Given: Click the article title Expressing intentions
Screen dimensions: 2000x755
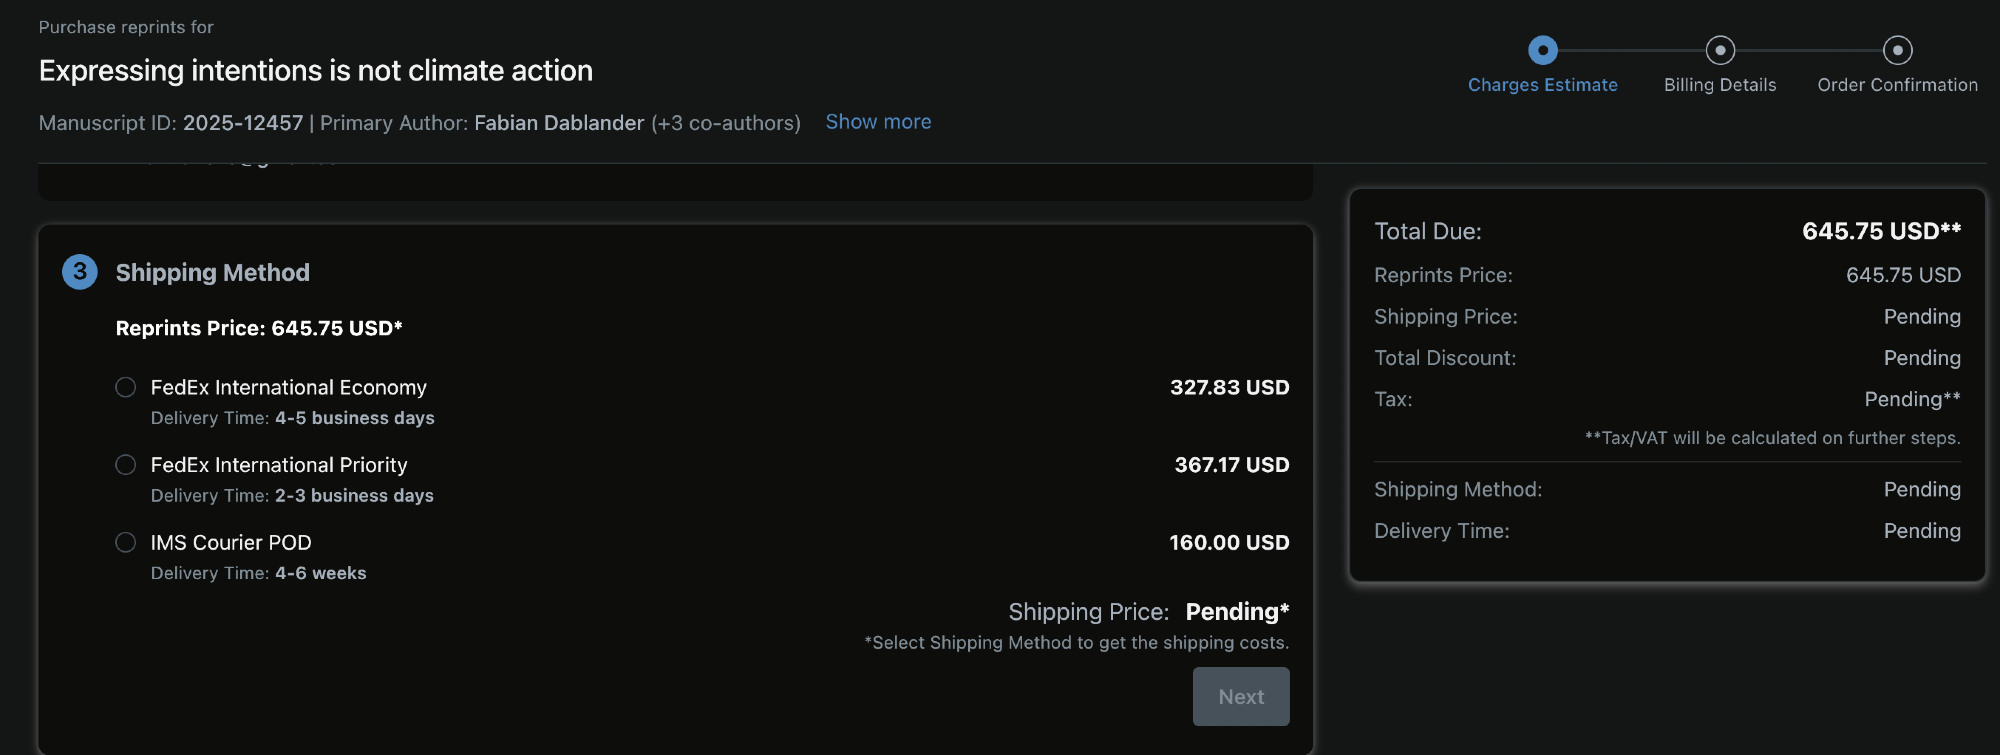Looking at the screenshot, I should coord(315,70).
